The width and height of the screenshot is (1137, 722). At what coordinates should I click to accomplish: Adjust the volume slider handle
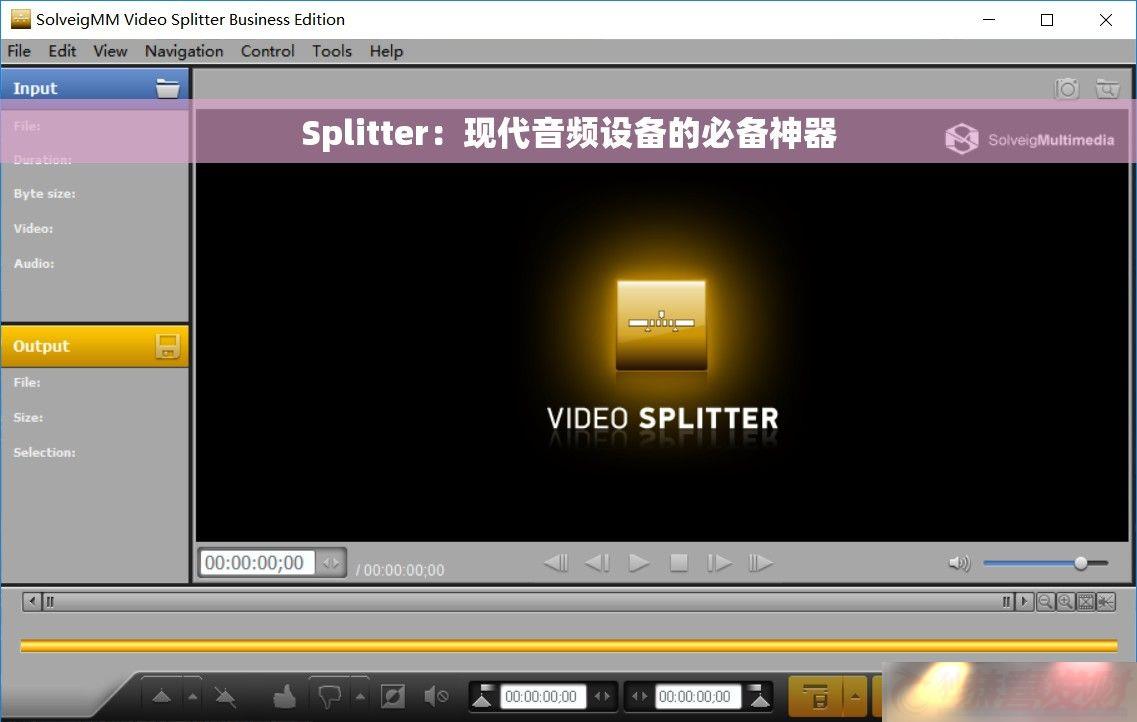[1080, 563]
